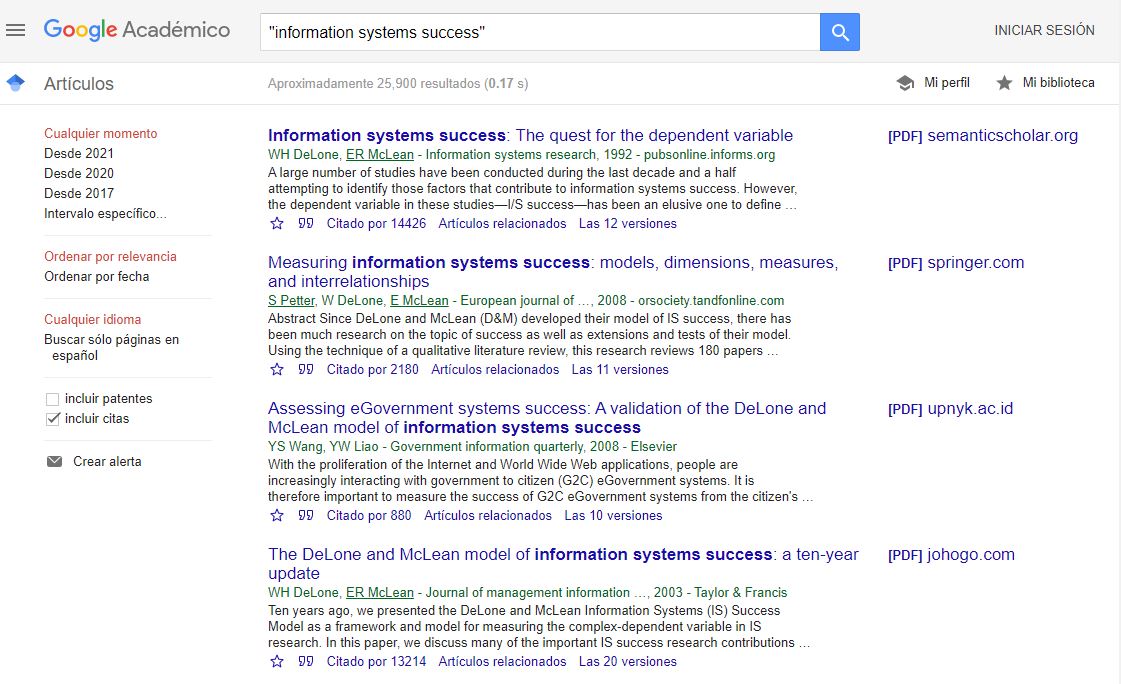1121x684 pixels.
Task: Open author 'E McLean' in 2008 result
Action: 419,300
